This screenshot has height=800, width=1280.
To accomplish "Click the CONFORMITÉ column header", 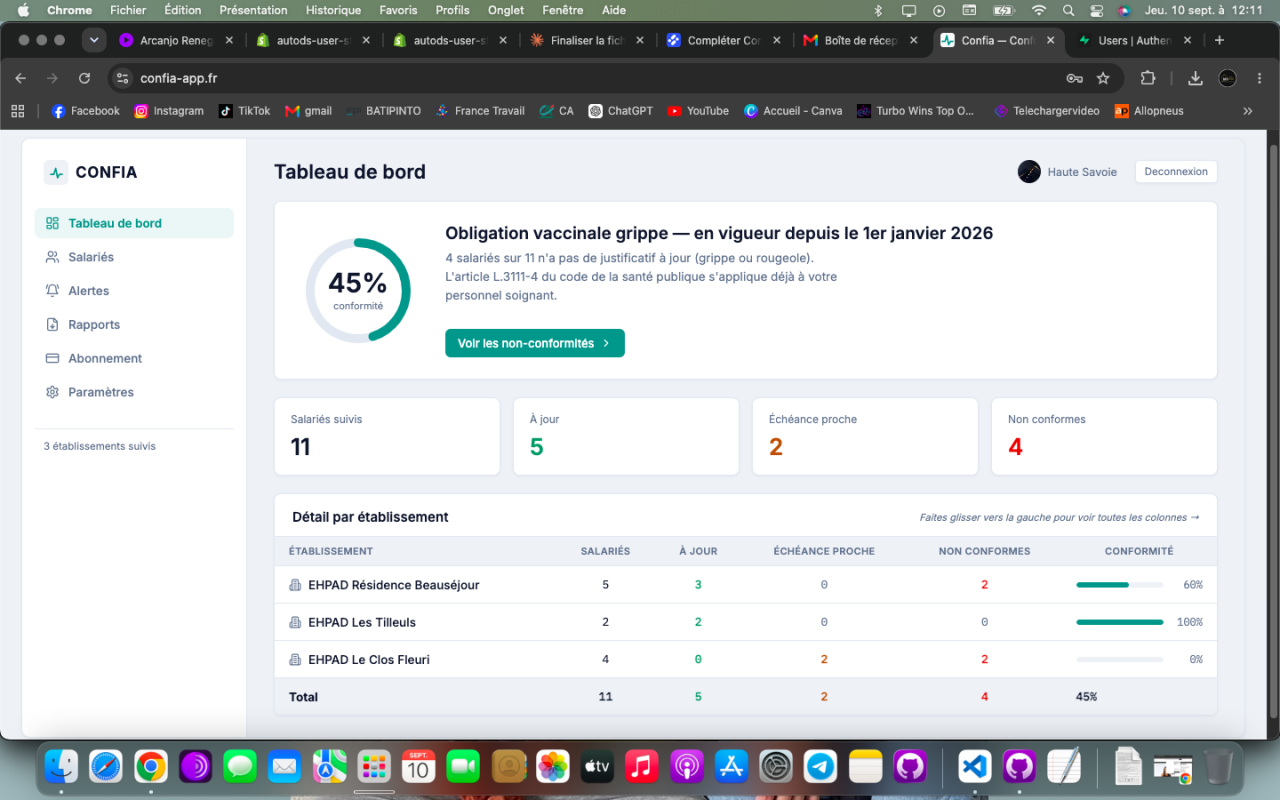I will coord(1139,551).
